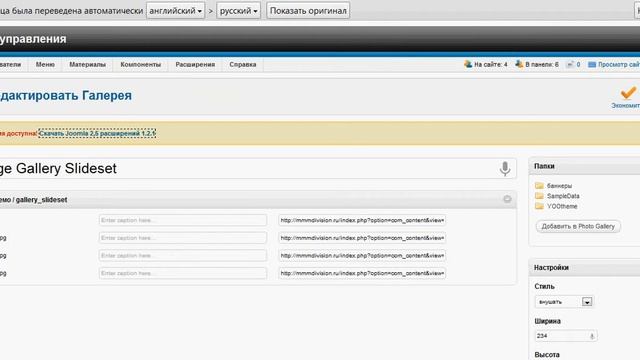Open the Материалы menu
The height and width of the screenshot is (360, 640).
click(87, 64)
